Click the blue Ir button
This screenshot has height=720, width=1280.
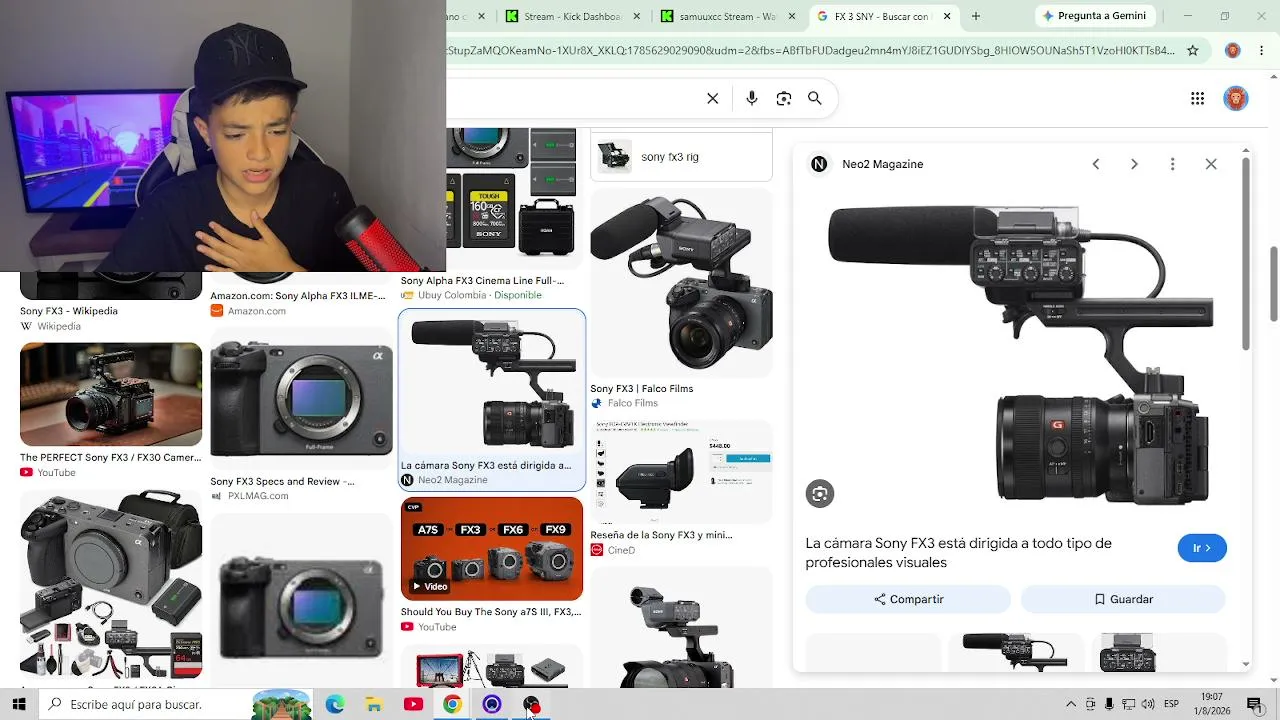point(1202,548)
